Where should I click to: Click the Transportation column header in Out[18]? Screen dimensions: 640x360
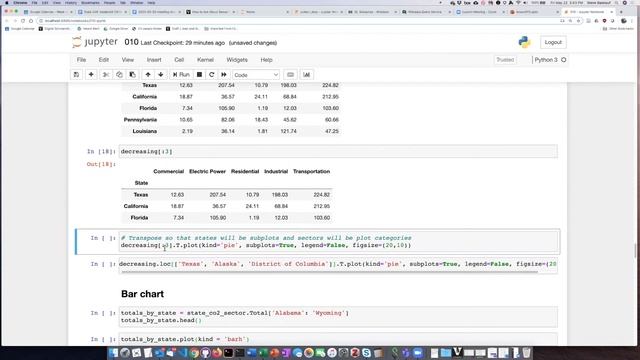(311, 171)
